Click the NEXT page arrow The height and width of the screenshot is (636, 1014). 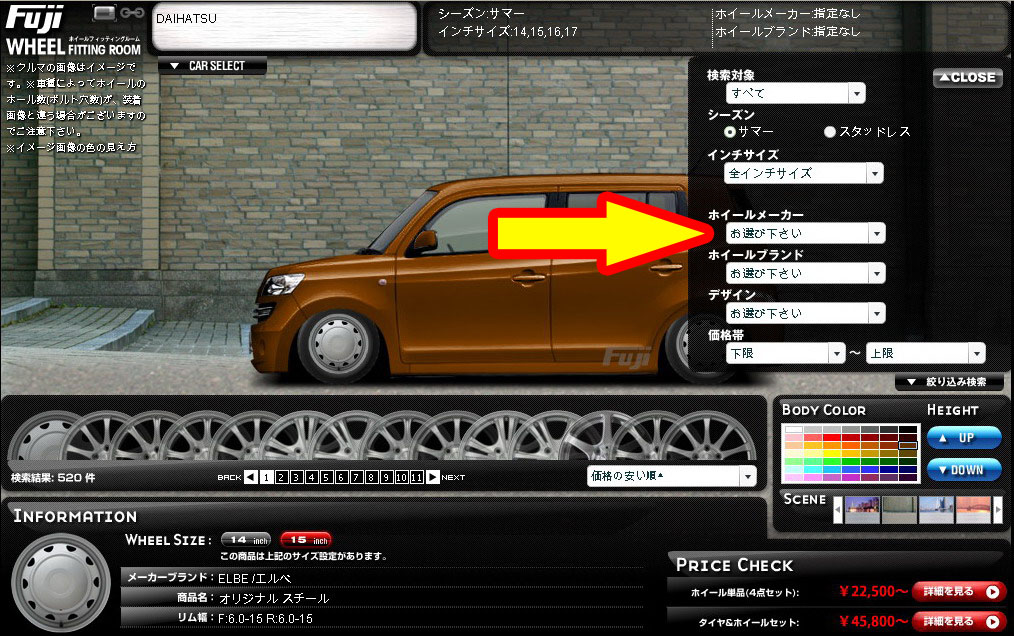click(x=433, y=477)
